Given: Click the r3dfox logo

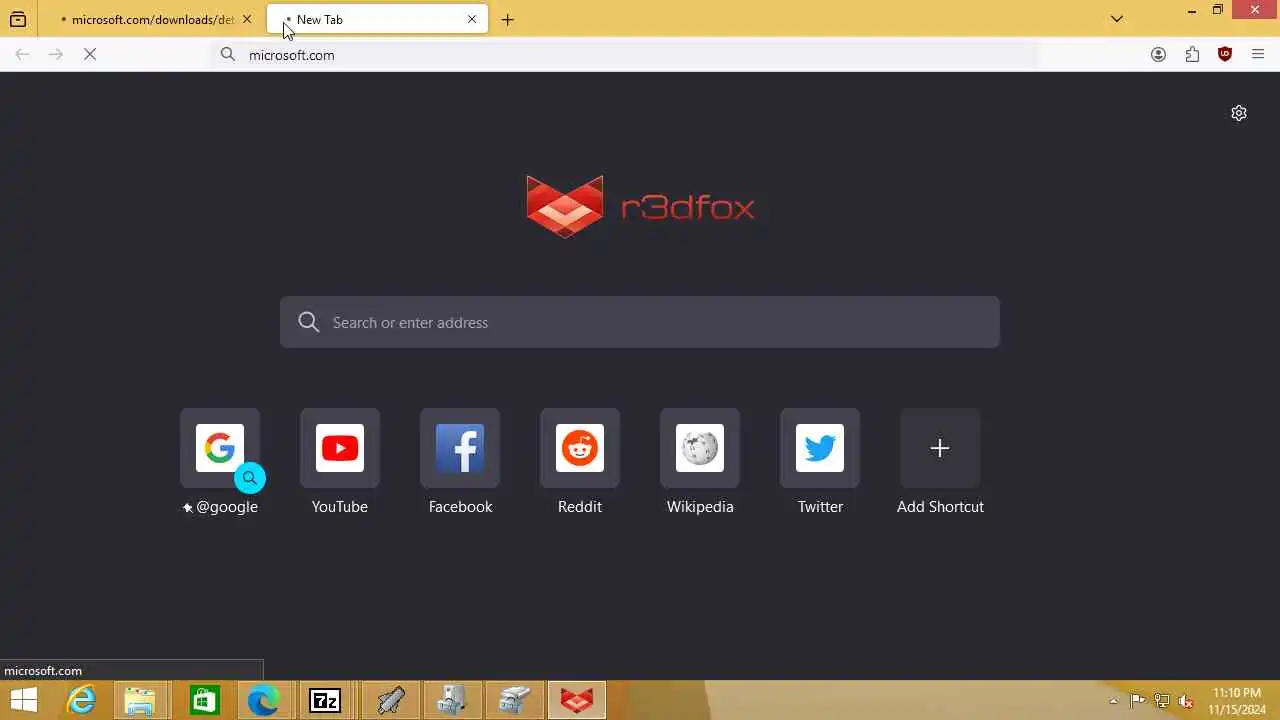Looking at the screenshot, I should [x=640, y=207].
